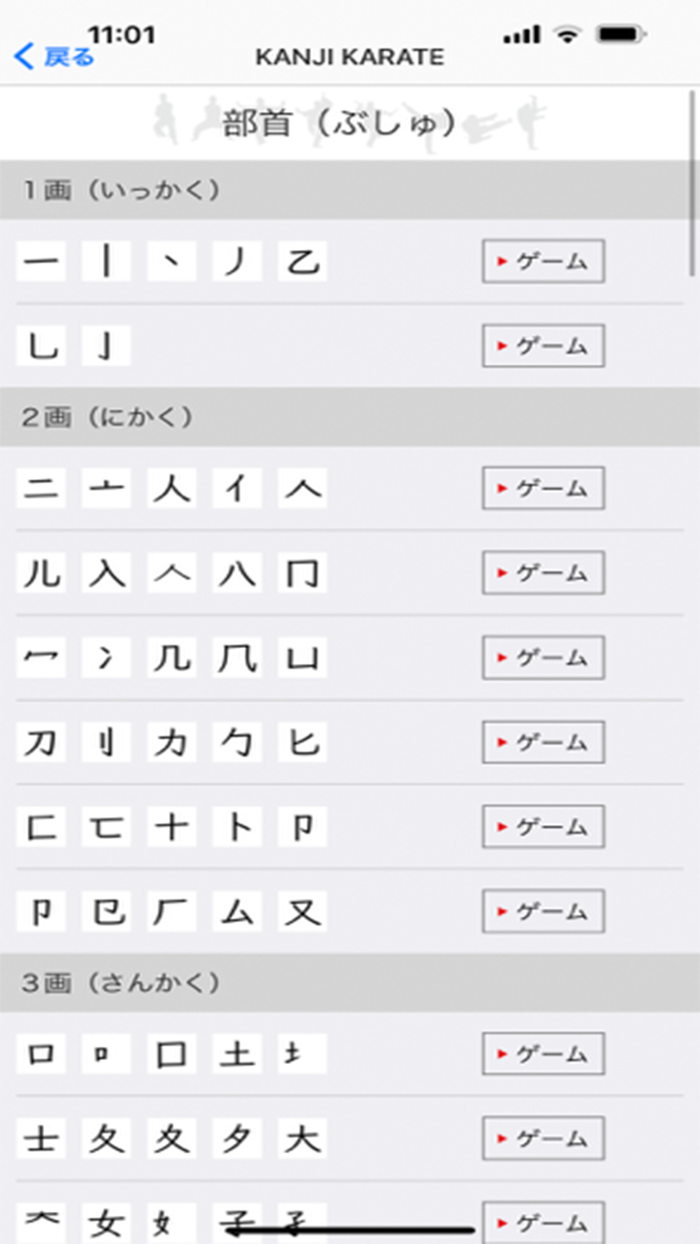
Task: Open the 刀 radical tile
Action: click(41, 742)
